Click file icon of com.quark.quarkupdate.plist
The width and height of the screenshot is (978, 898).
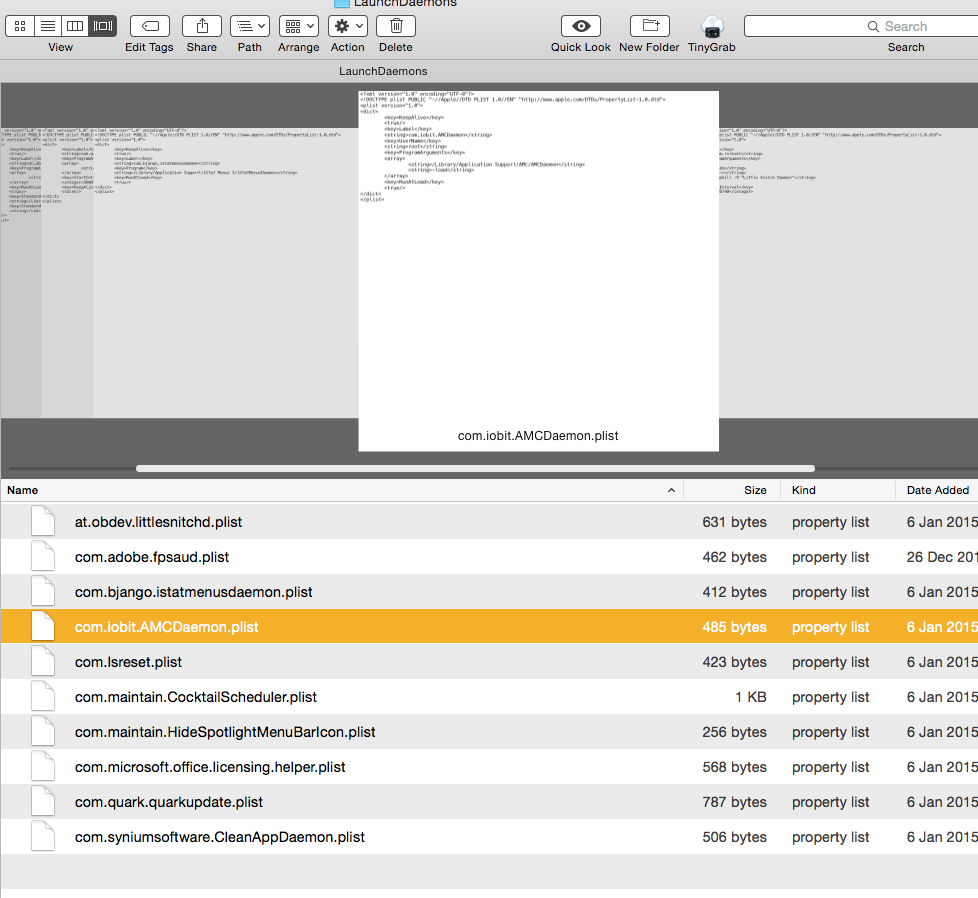point(43,801)
